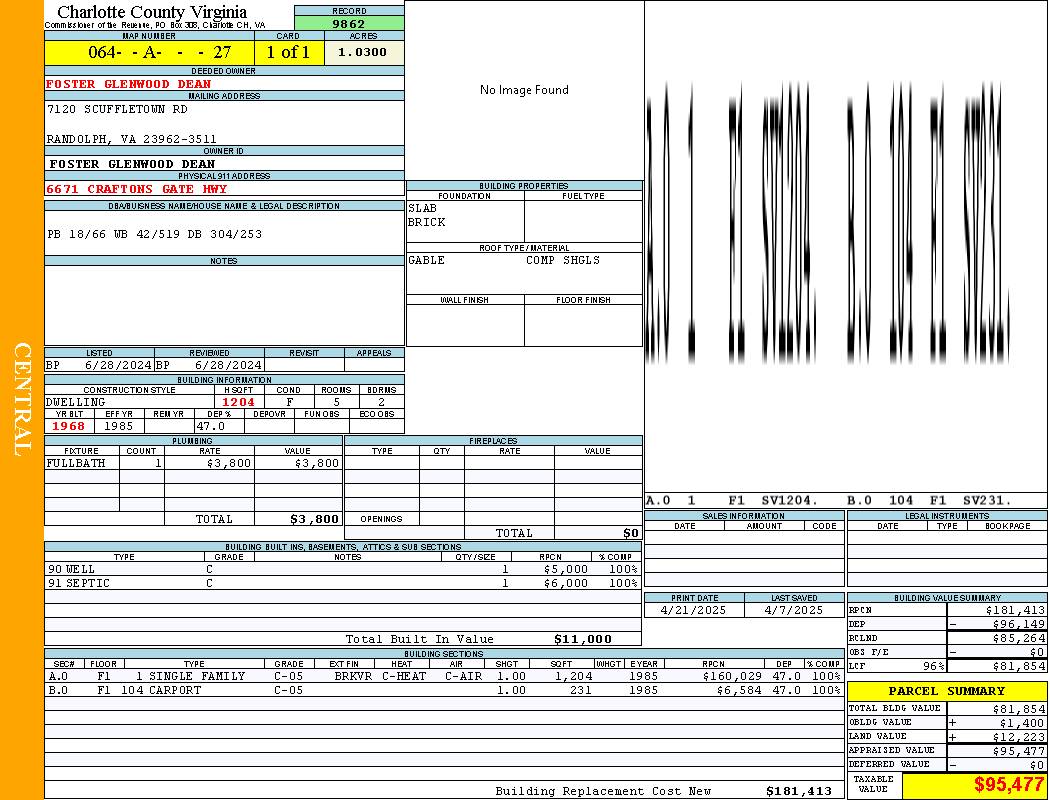
Task: Click the rooms value 5
Action: click(x=336, y=402)
